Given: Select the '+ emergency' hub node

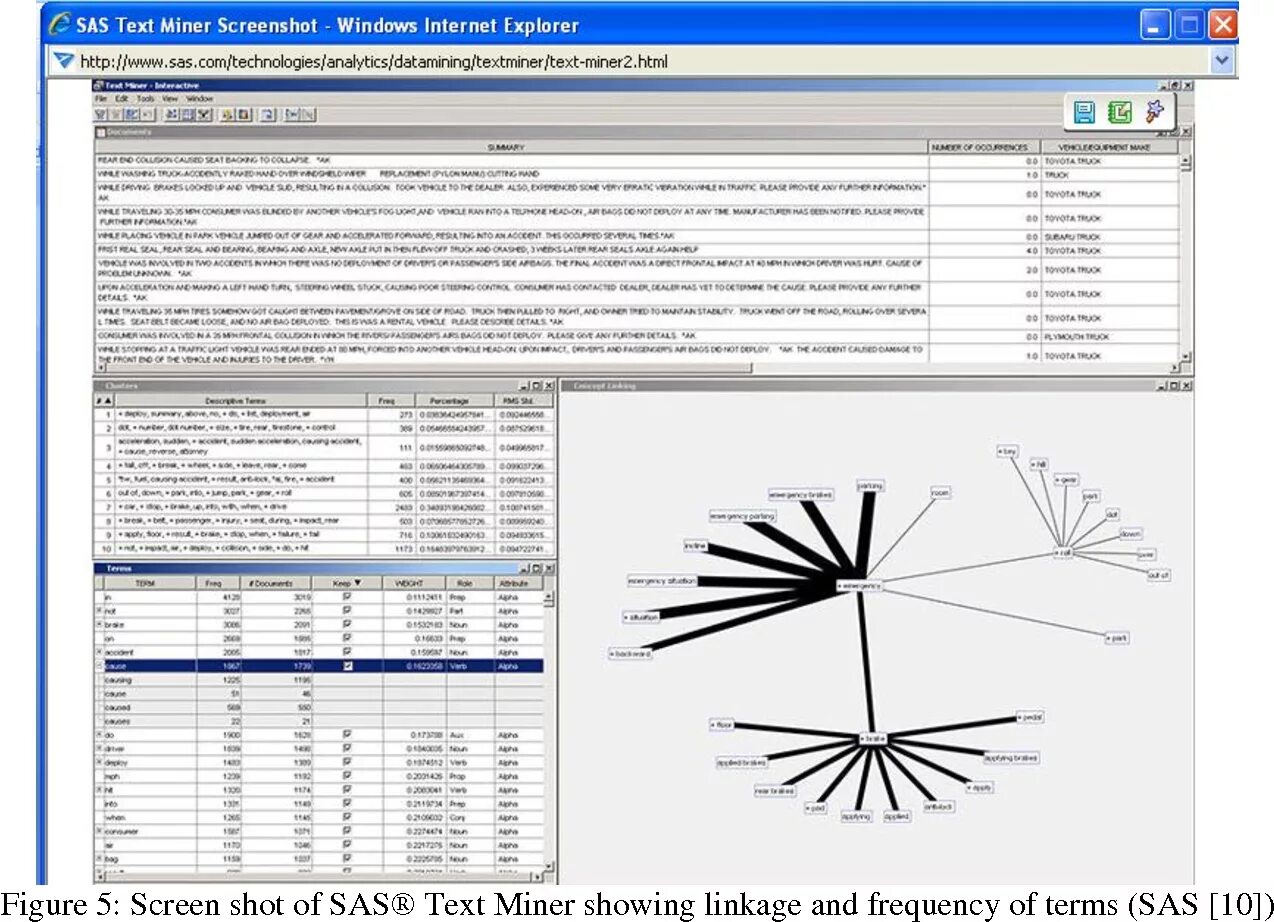Looking at the screenshot, I should (858, 586).
